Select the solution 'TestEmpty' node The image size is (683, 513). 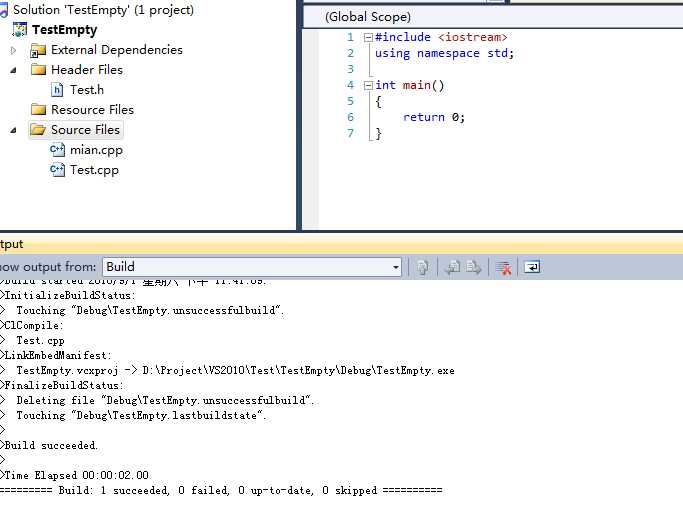coord(103,10)
